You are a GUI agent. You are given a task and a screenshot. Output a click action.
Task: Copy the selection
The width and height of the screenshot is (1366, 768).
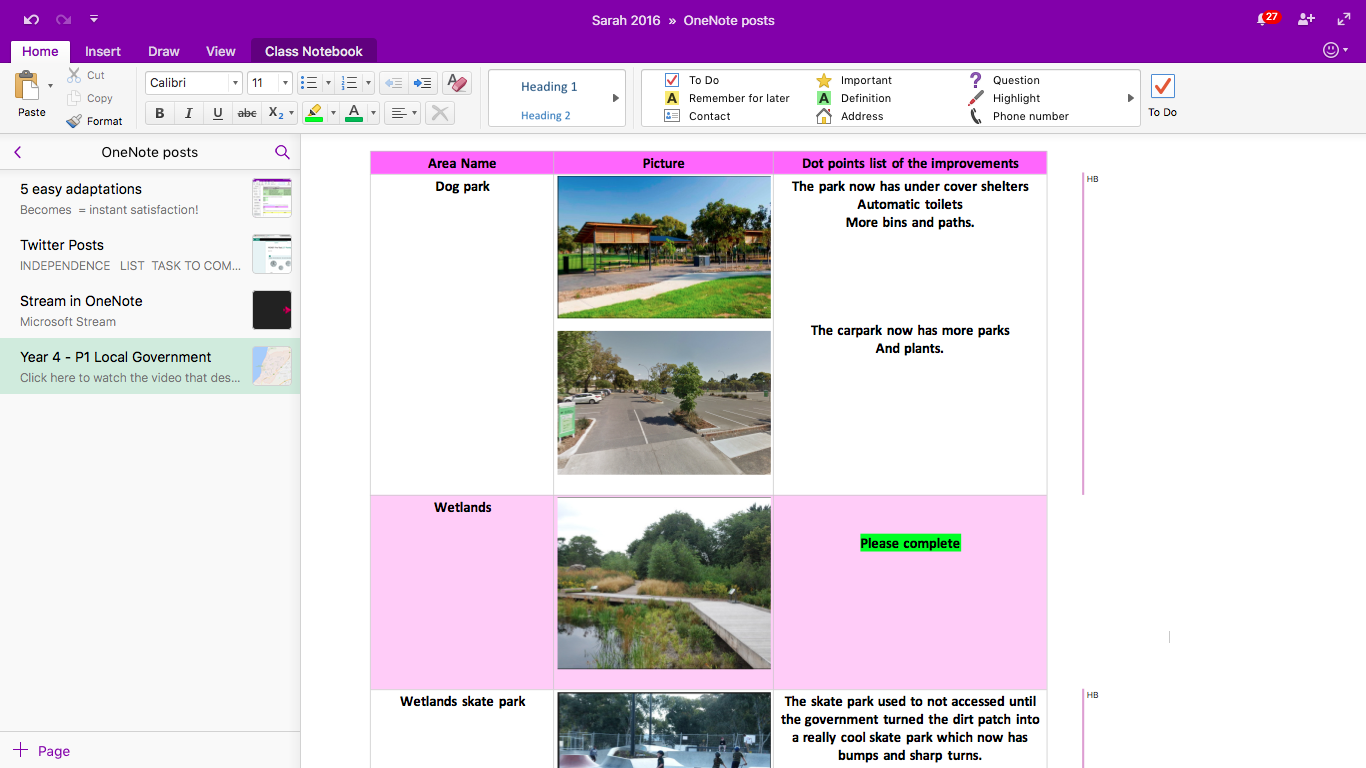(x=90, y=98)
